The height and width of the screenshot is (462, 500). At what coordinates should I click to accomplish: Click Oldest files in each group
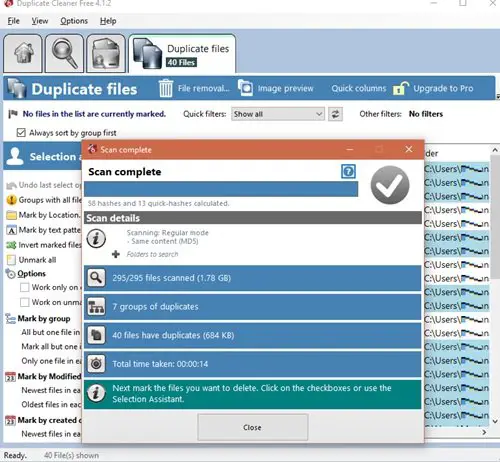pyautogui.click(x=51, y=404)
